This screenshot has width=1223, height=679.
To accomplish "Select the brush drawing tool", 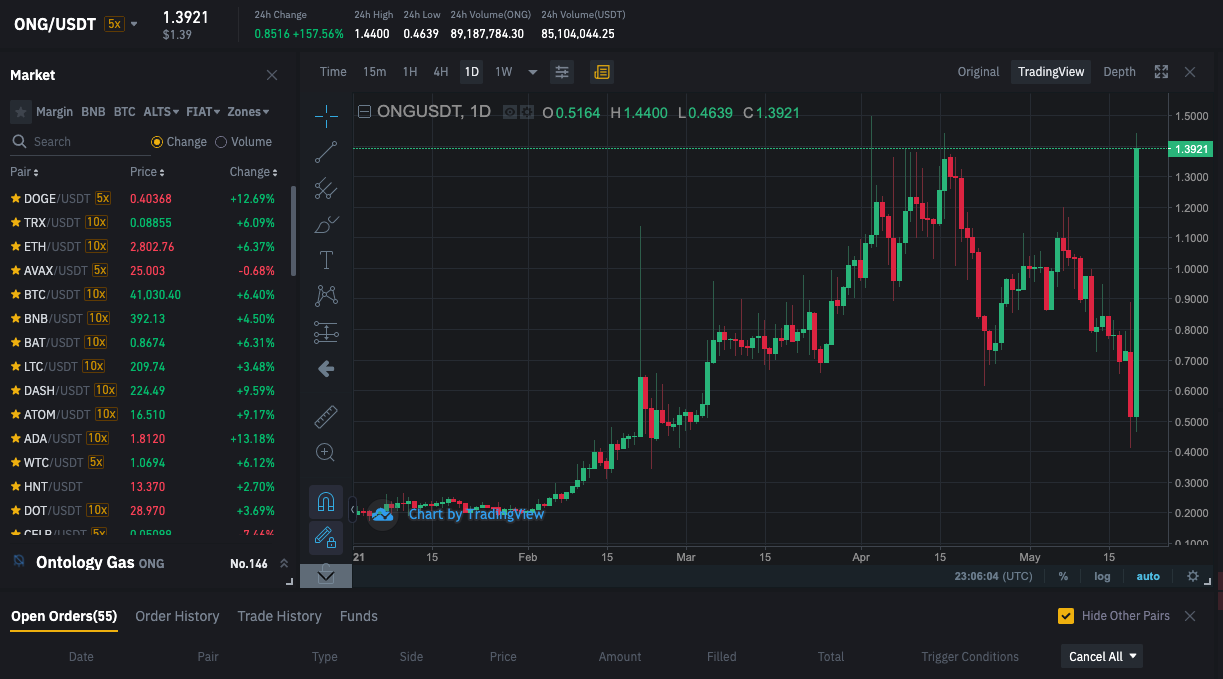I will [x=326, y=224].
